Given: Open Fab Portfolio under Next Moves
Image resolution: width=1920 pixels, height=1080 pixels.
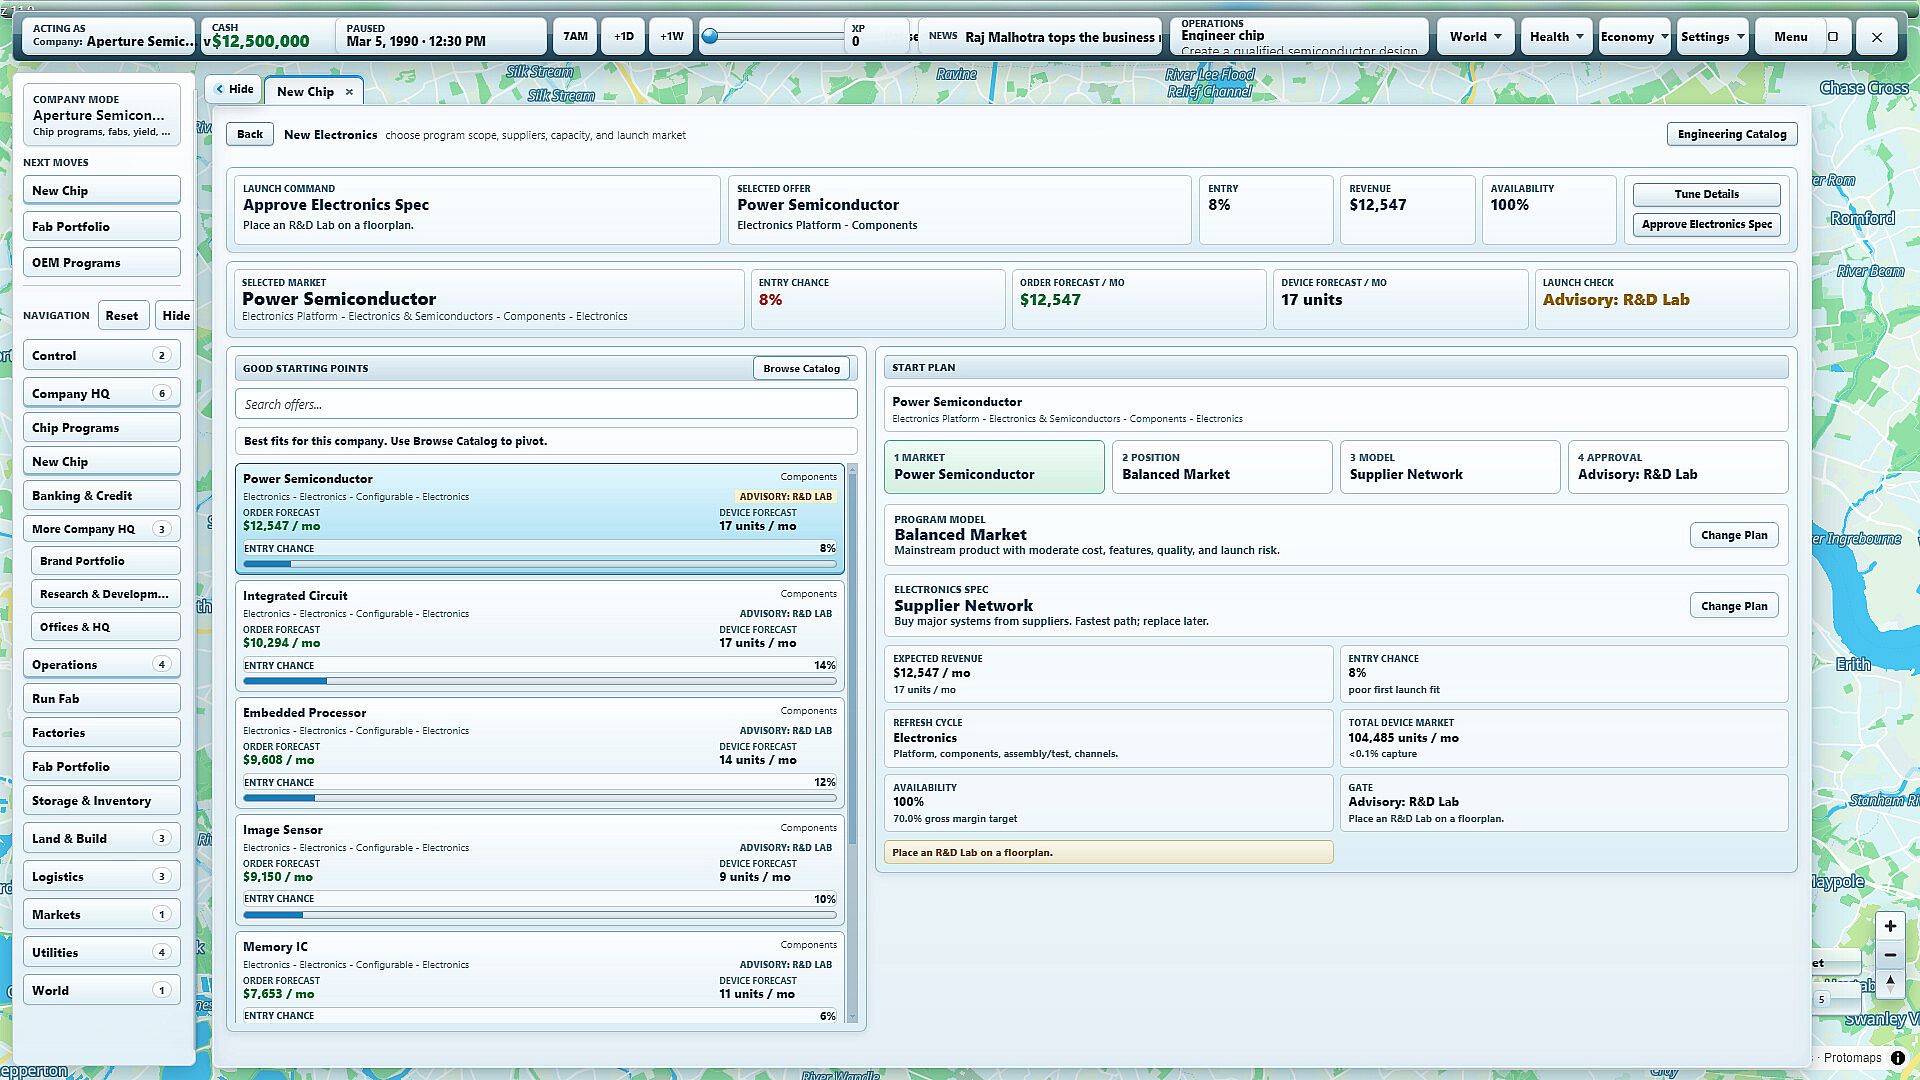Looking at the screenshot, I should pos(102,227).
